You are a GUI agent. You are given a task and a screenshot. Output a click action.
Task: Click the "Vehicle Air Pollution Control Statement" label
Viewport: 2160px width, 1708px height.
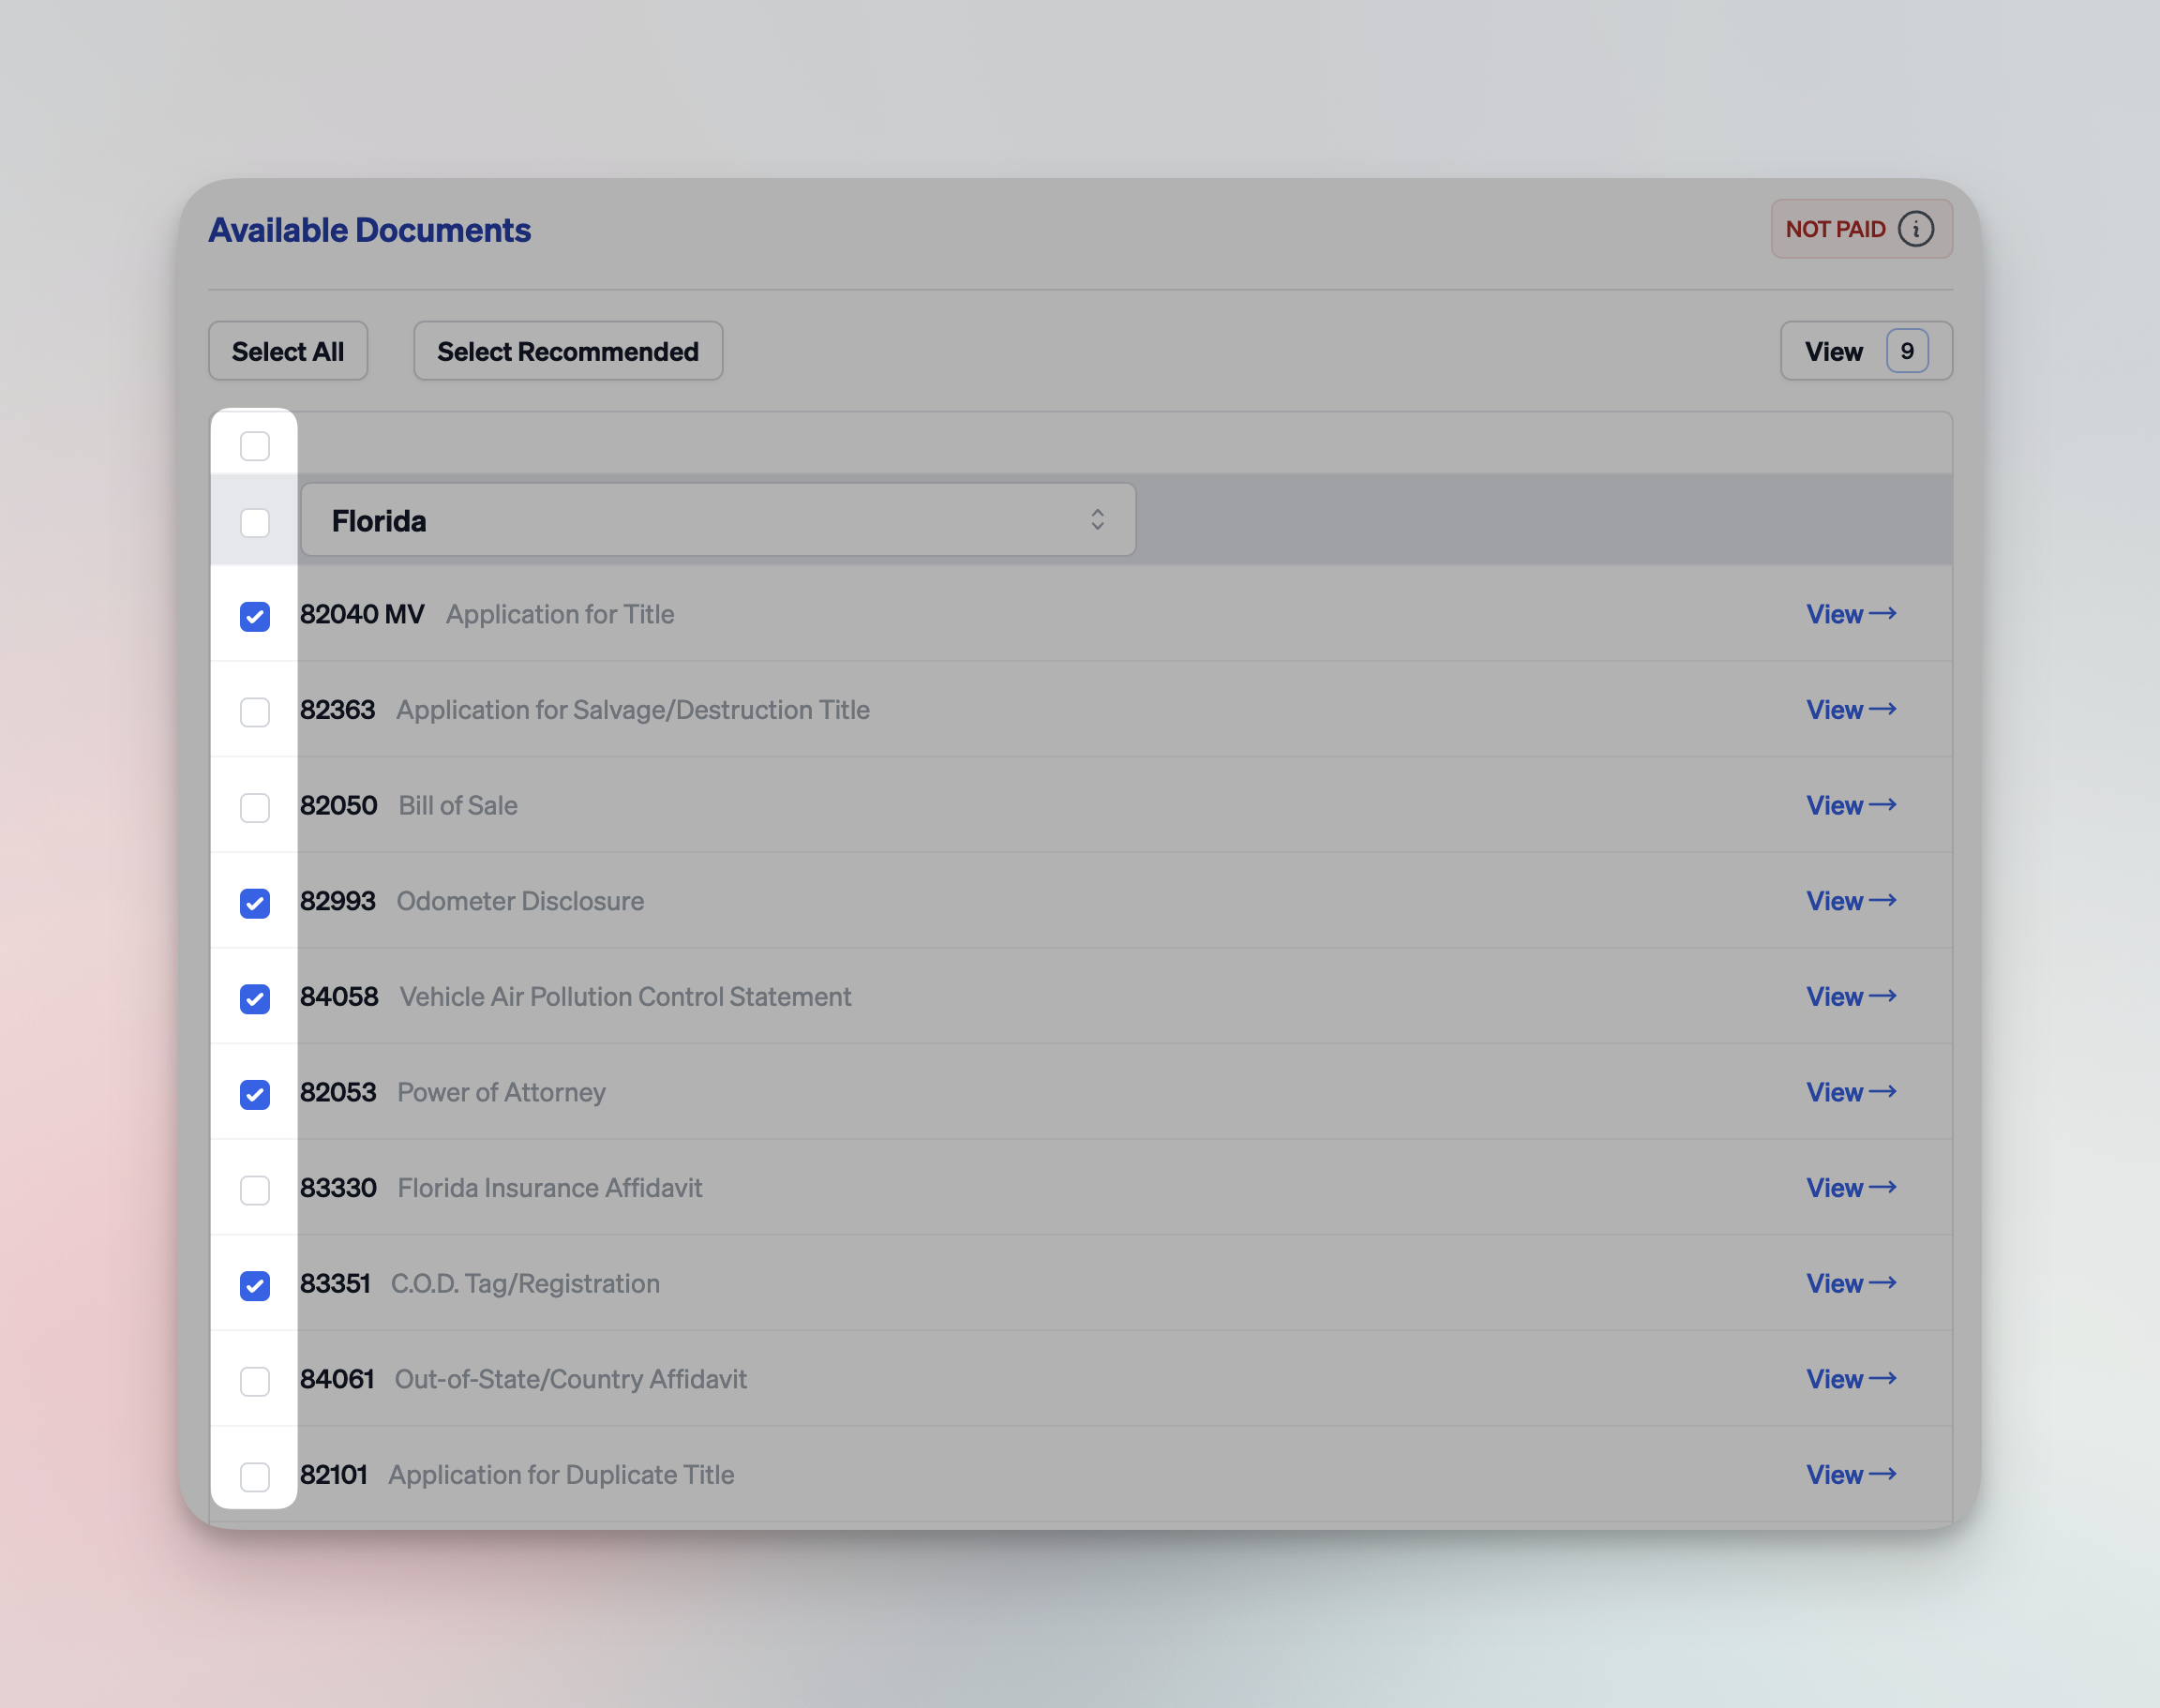point(625,996)
